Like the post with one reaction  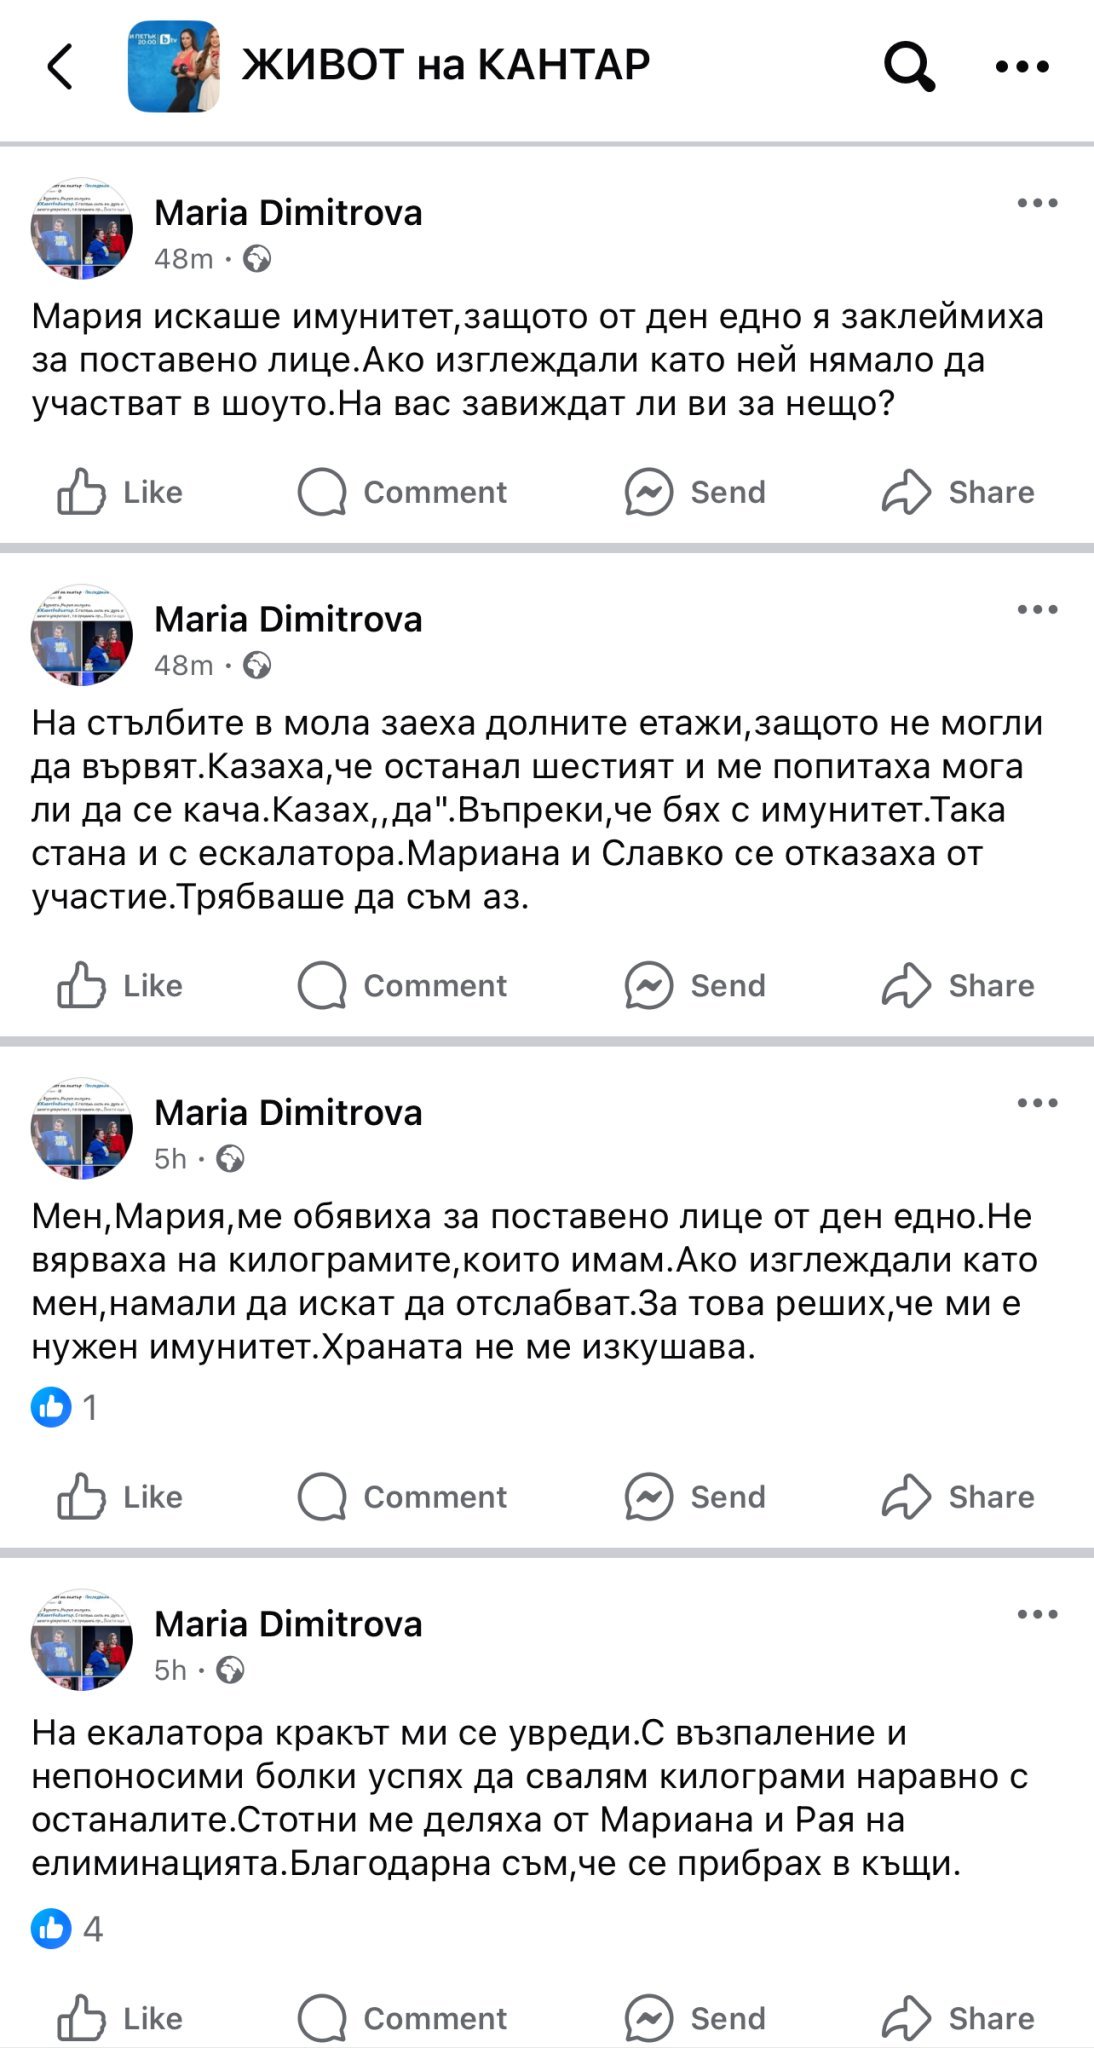click(x=120, y=1497)
